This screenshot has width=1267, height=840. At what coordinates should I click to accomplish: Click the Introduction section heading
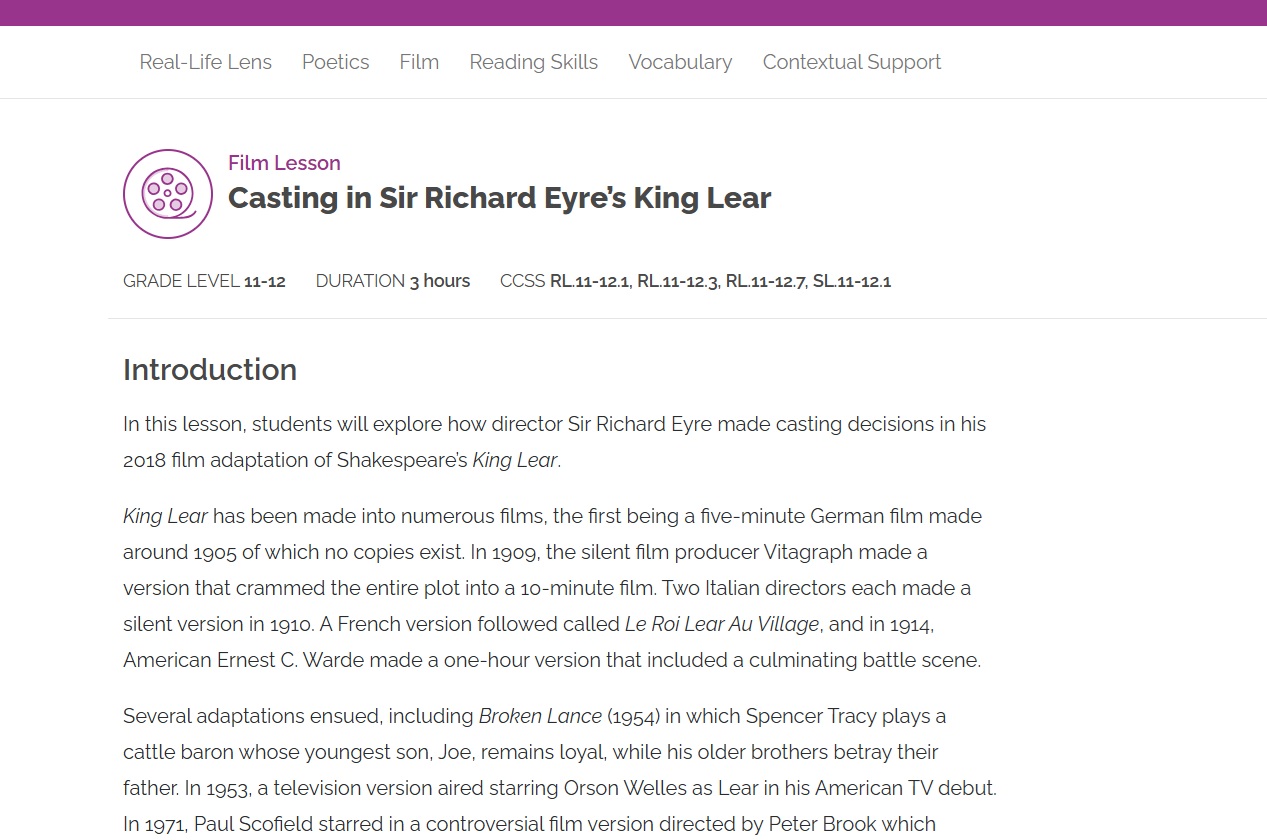(210, 370)
